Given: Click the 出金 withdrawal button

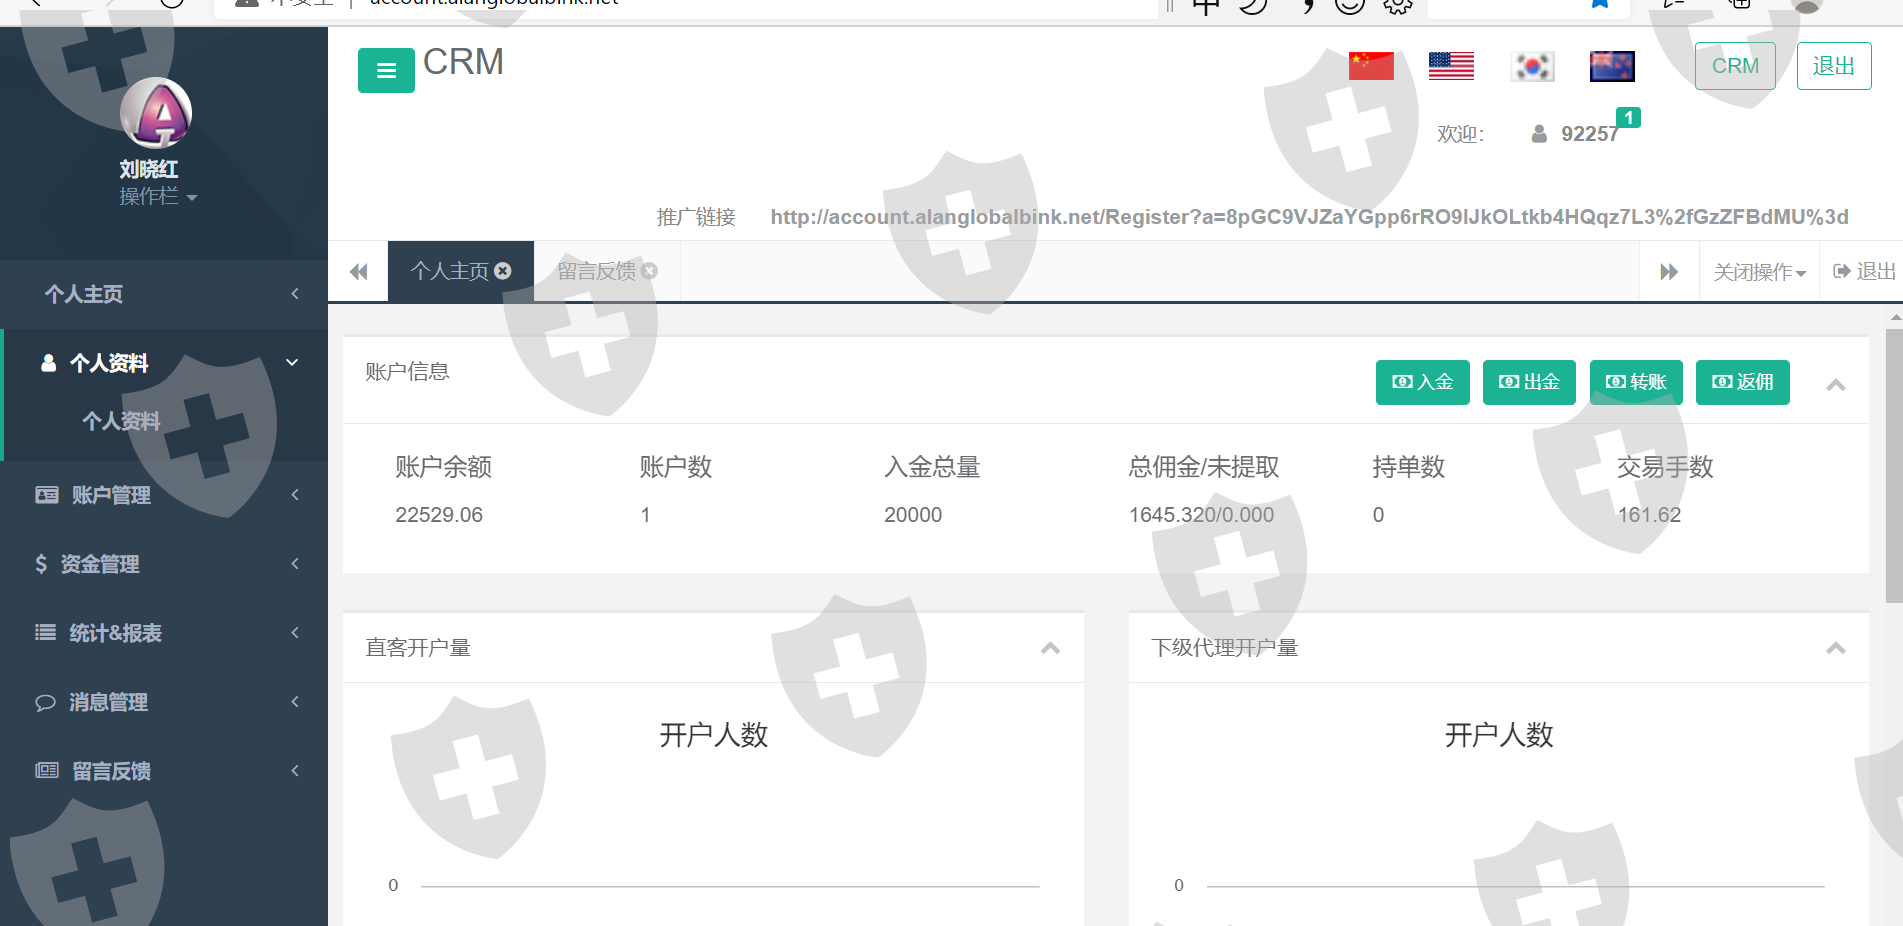Looking at the screenshot, I should click(x=1529, y=382).
